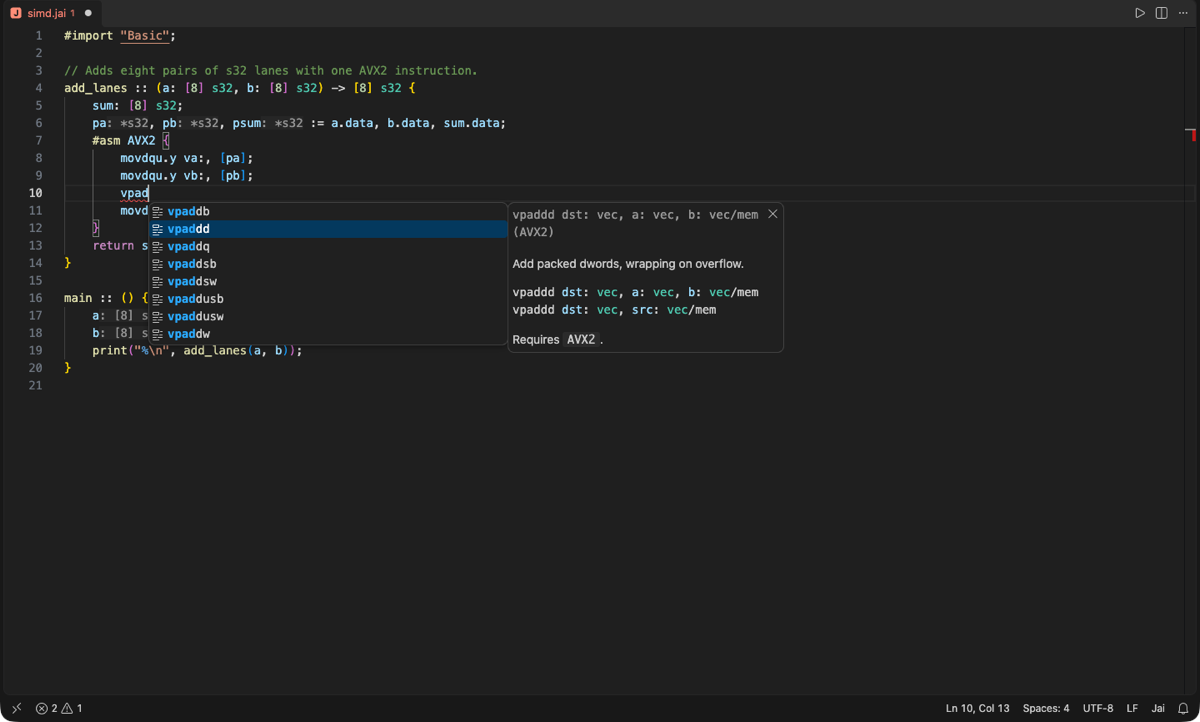
Task: Click the snippet icon beside vpaddsw
Action: click(x=158, y=282)
